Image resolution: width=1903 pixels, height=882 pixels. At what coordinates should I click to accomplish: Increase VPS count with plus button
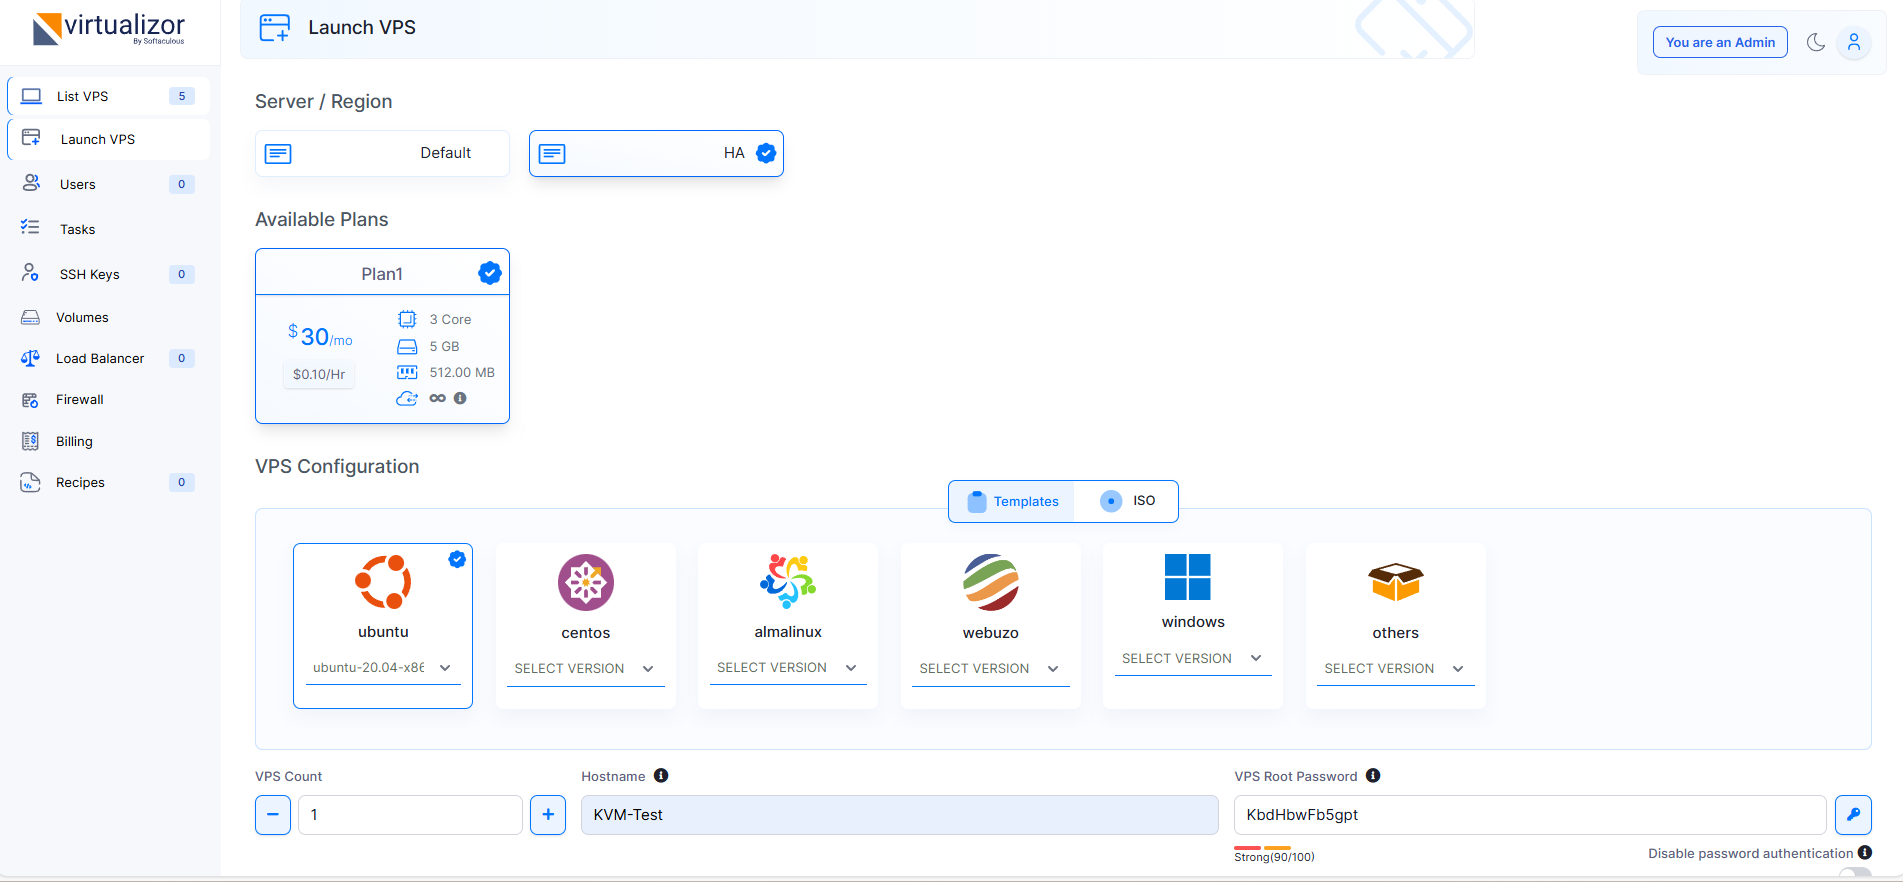[548, 815]
